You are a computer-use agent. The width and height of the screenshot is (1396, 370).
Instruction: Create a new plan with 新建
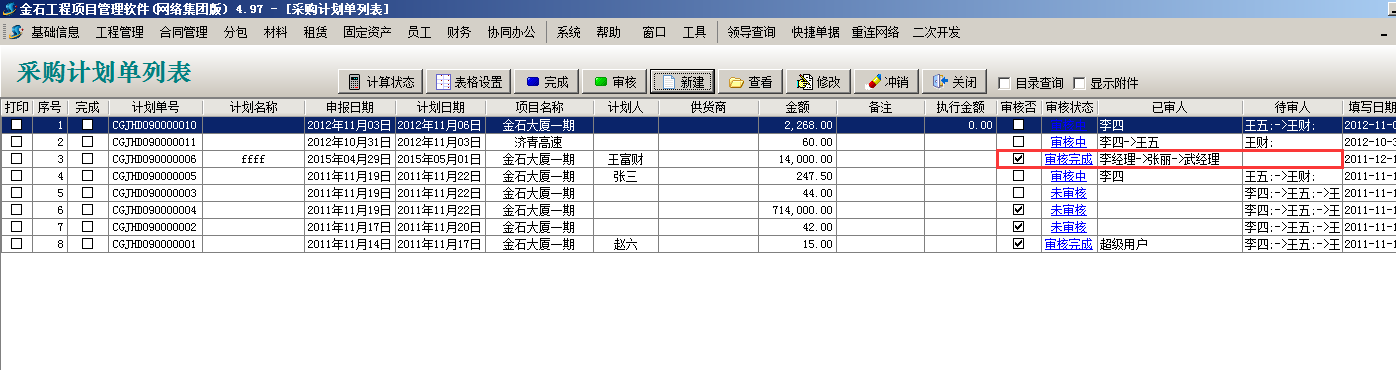683,82
